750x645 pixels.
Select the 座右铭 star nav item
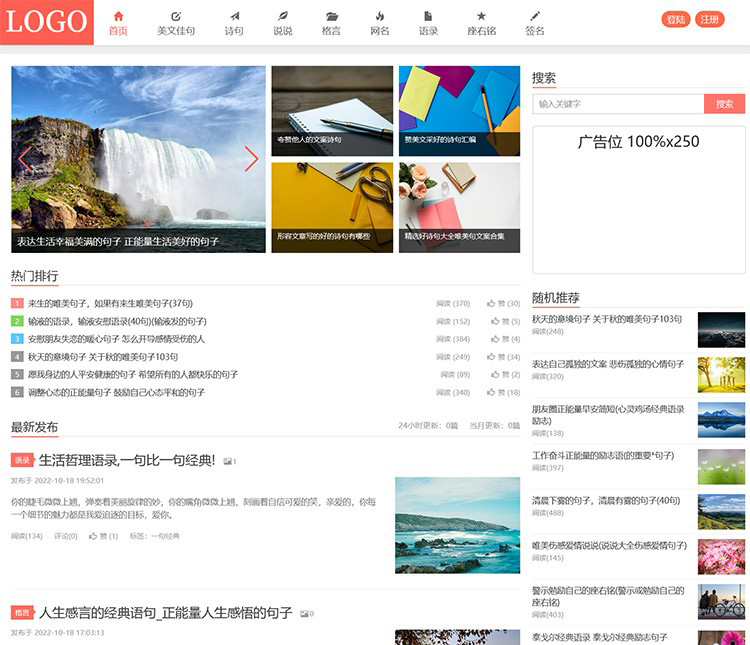tap(481, 17)
